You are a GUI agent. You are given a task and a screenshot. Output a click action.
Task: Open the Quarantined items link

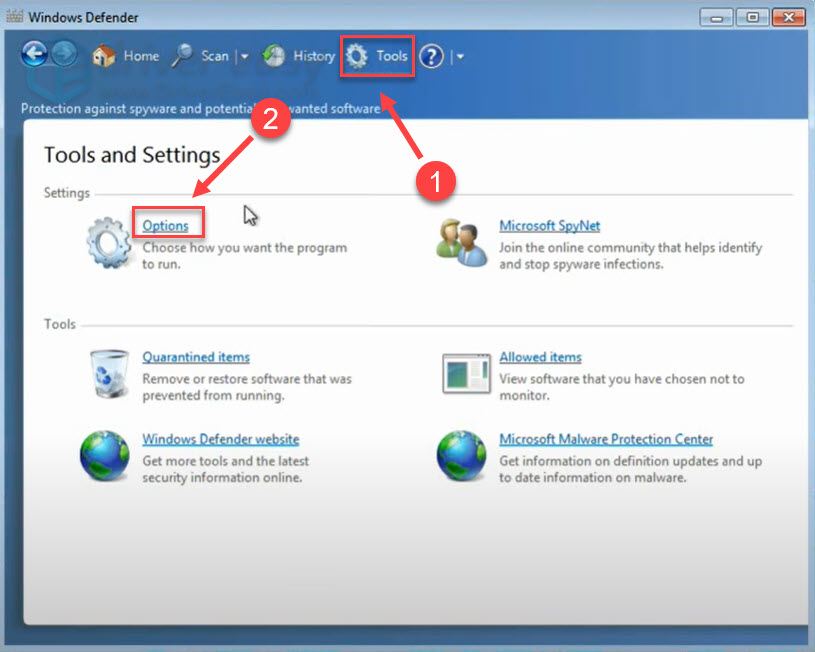click(196, 357)
